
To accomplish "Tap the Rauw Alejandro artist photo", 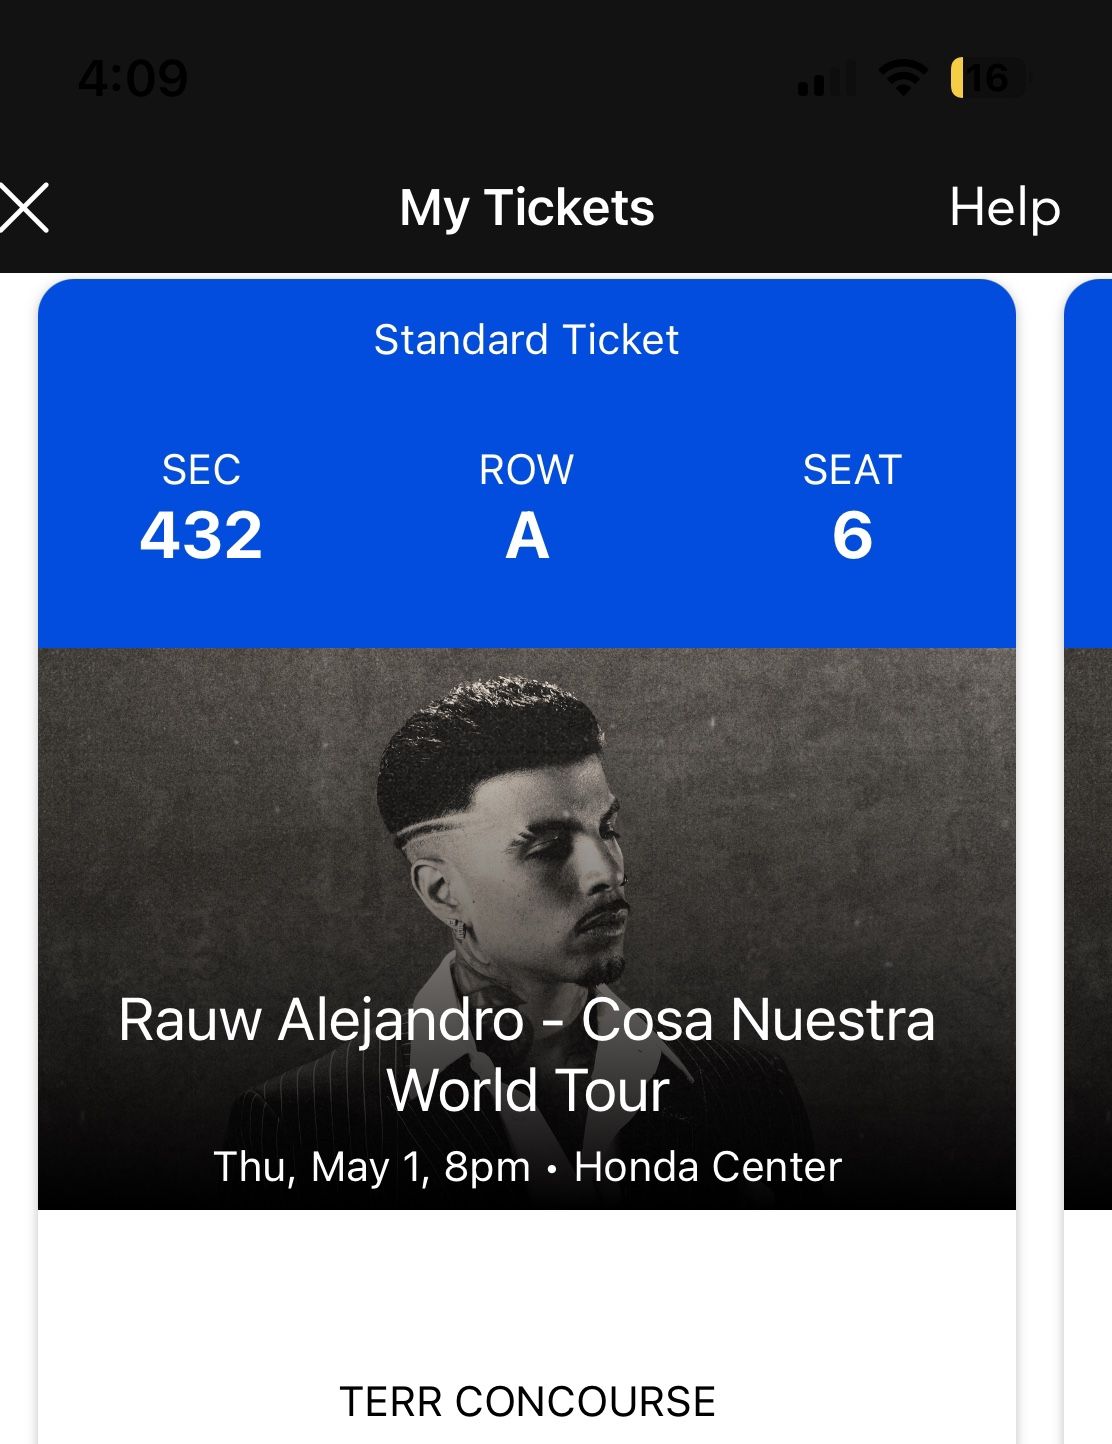I will click(510, 830).
